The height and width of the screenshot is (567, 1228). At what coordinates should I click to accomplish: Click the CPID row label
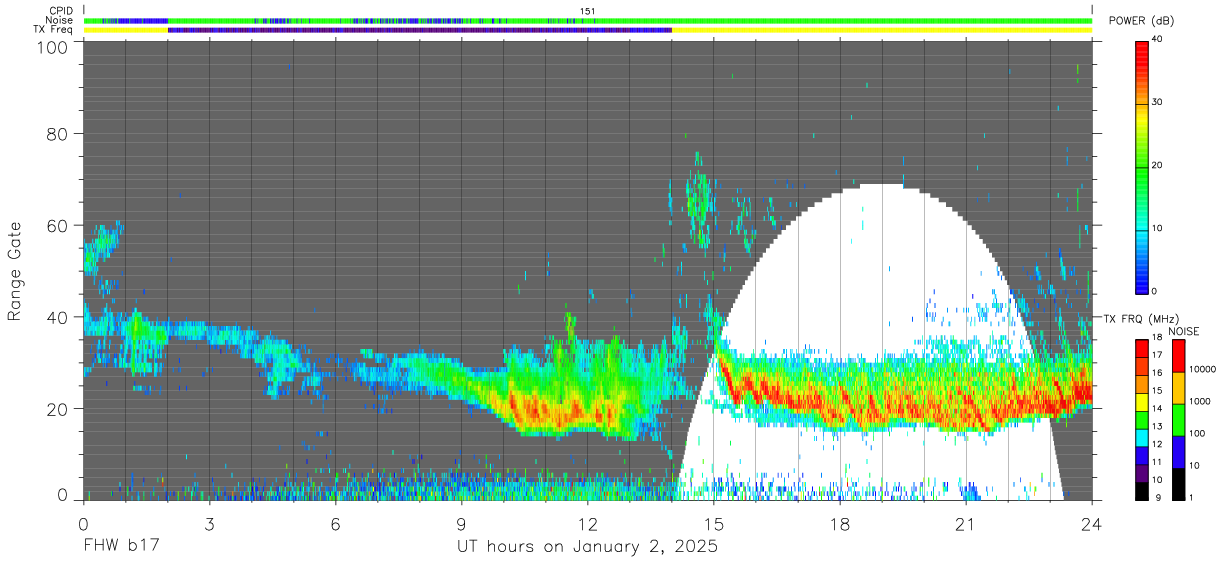point(61,11)
